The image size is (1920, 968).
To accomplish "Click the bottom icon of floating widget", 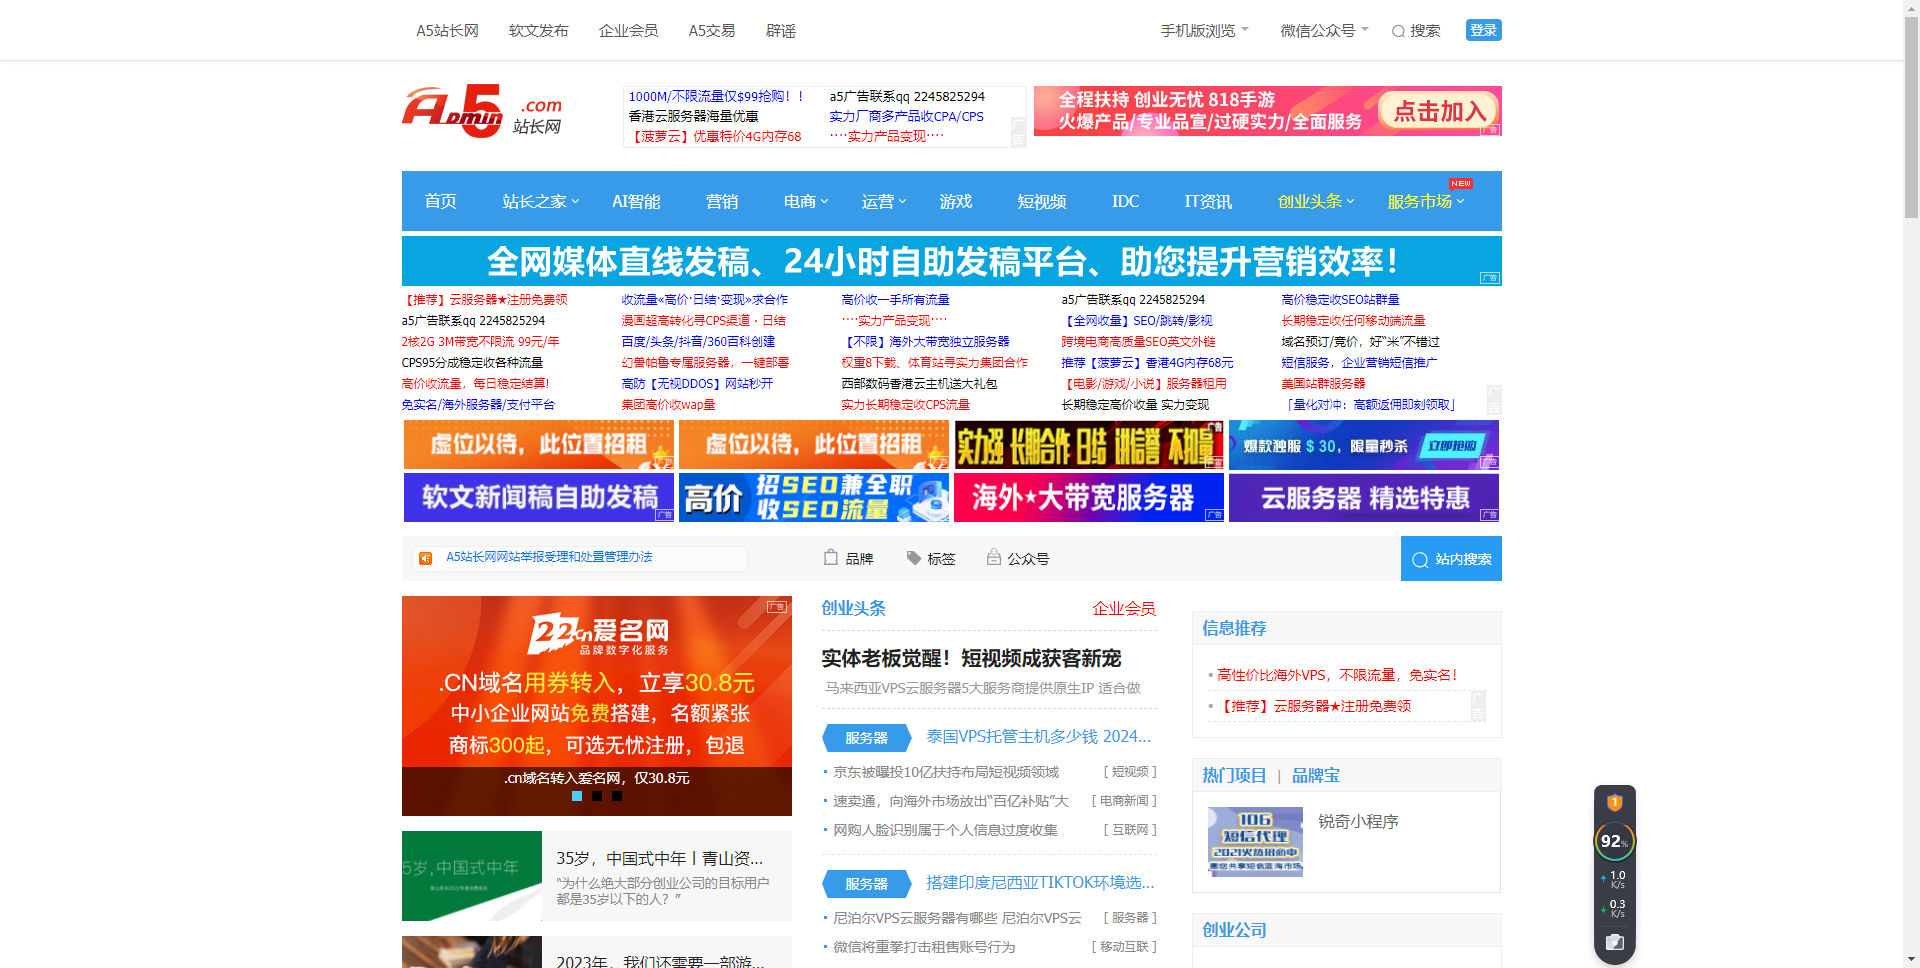I will coord(1614,942).
